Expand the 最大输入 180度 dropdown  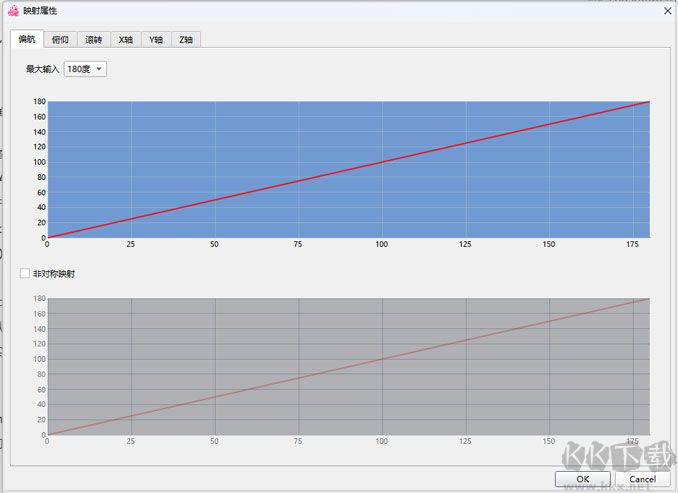pyautogui.click(x=85, y=69)
